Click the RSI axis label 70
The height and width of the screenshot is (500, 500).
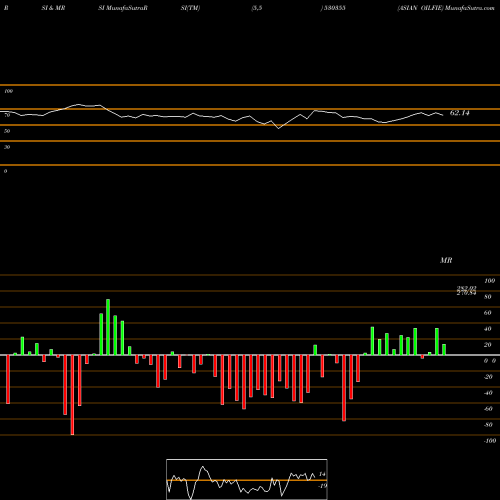(7, 115)
